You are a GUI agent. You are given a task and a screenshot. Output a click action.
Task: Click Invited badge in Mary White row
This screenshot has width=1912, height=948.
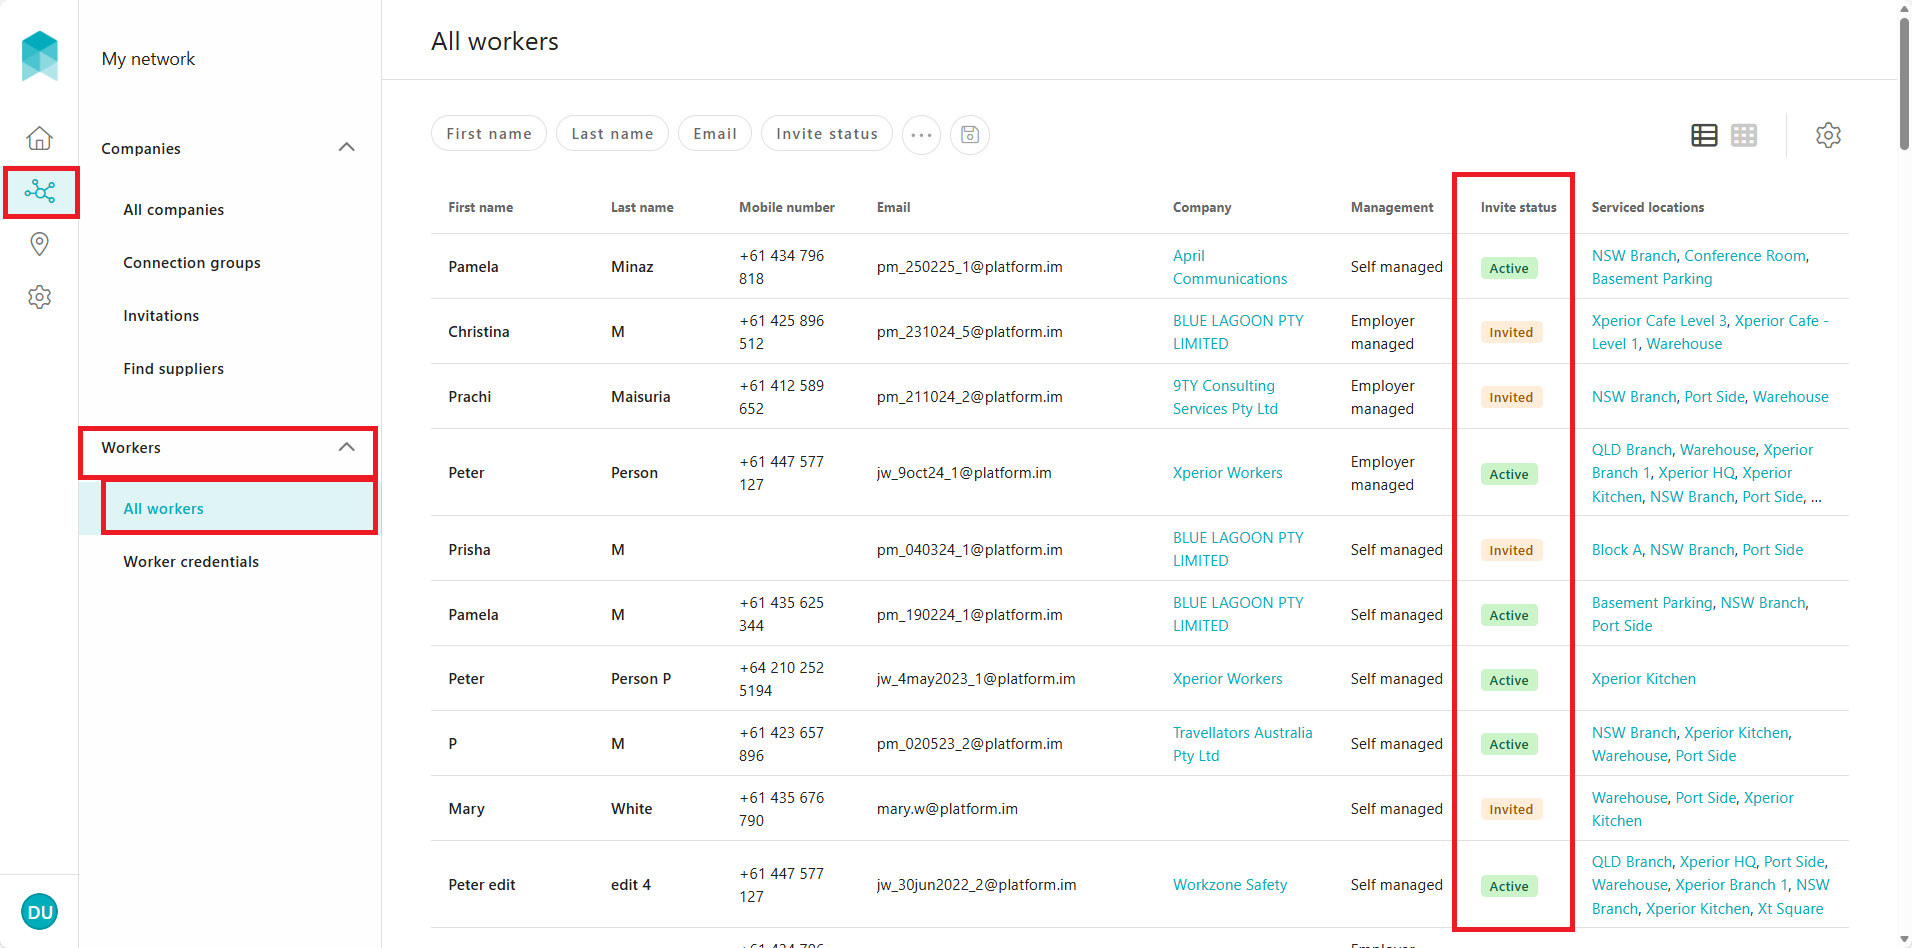click(1511, 810)
